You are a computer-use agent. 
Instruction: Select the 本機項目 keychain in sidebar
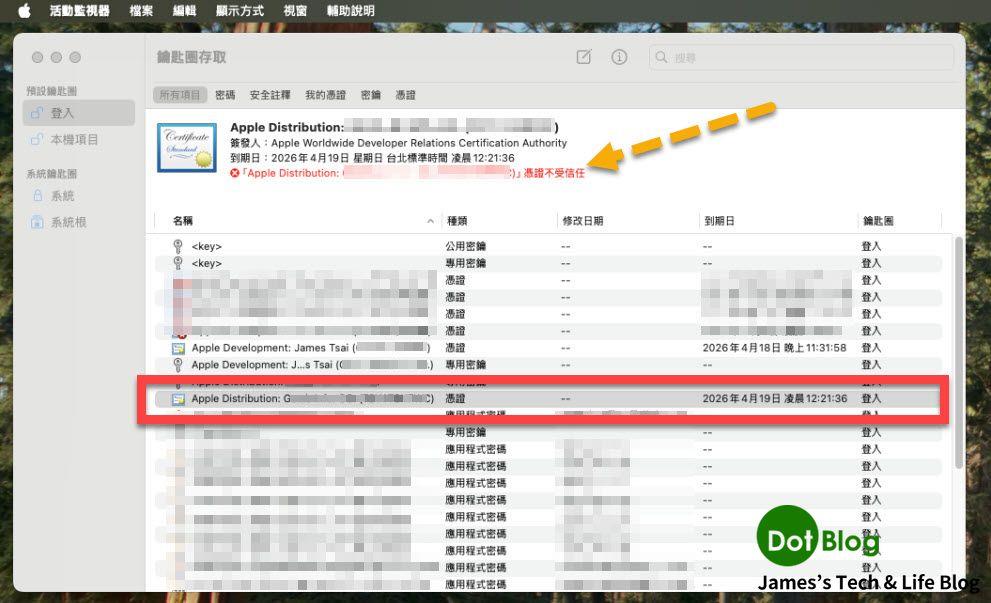click(74, 140)
